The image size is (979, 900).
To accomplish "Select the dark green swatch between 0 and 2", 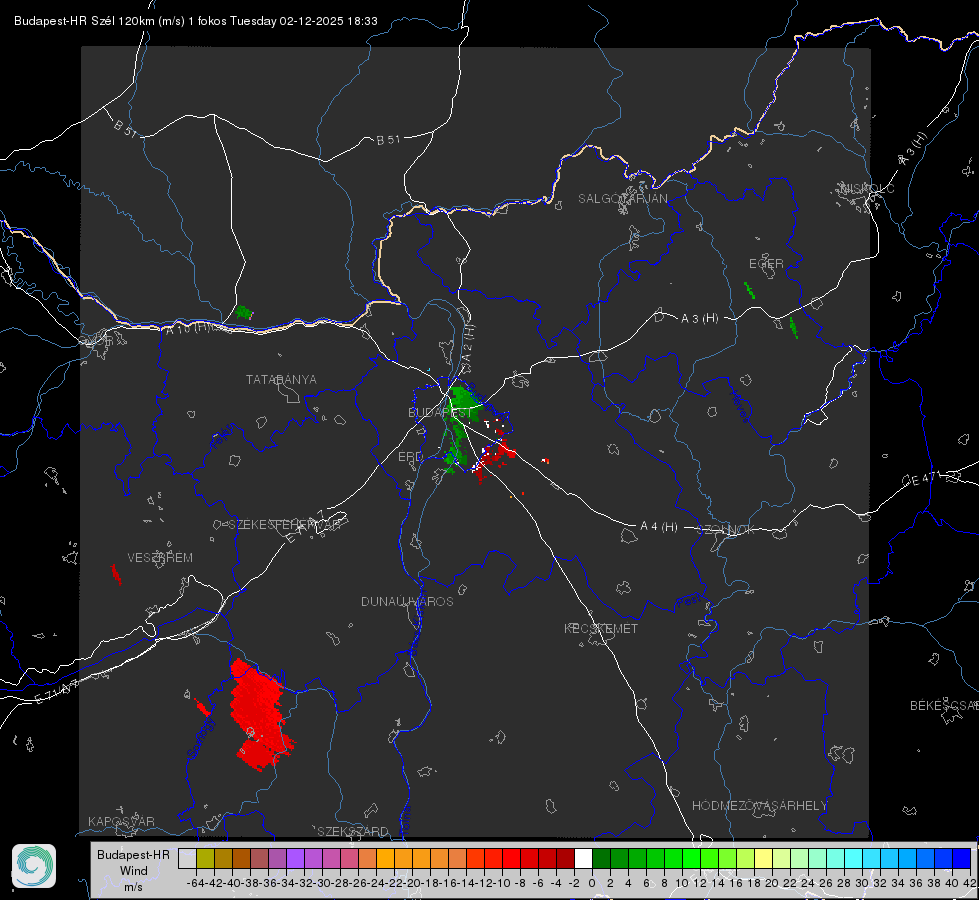I will point(601,858).
